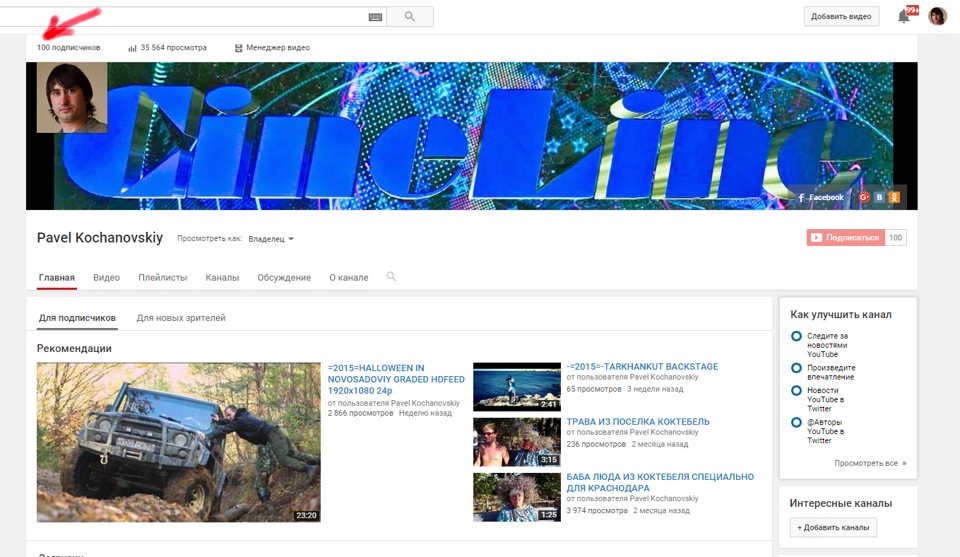
Task: Open the БАБА ЛЮДА ИЗ КОКТЕБЕЛЯ thumbnail
Action: pyautogui.click(x=517, y=497)
